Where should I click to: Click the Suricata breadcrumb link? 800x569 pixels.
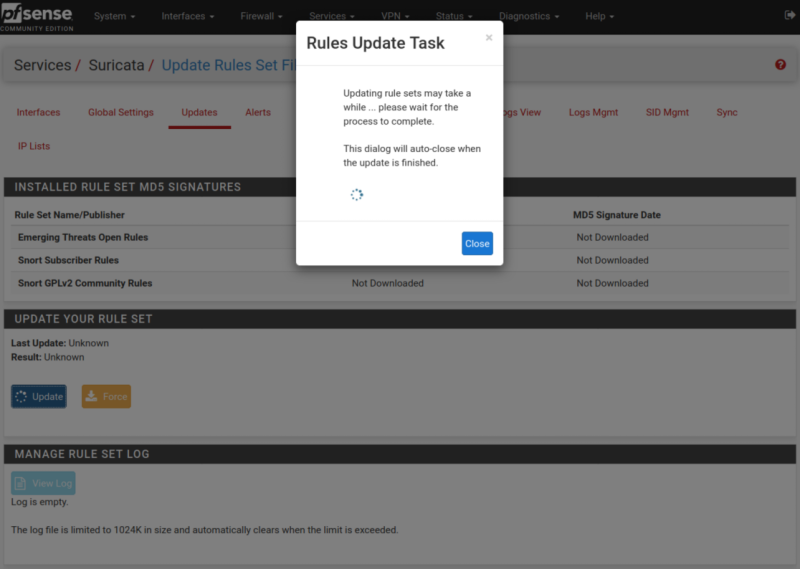pyautogui.click(x=116, y=65)
